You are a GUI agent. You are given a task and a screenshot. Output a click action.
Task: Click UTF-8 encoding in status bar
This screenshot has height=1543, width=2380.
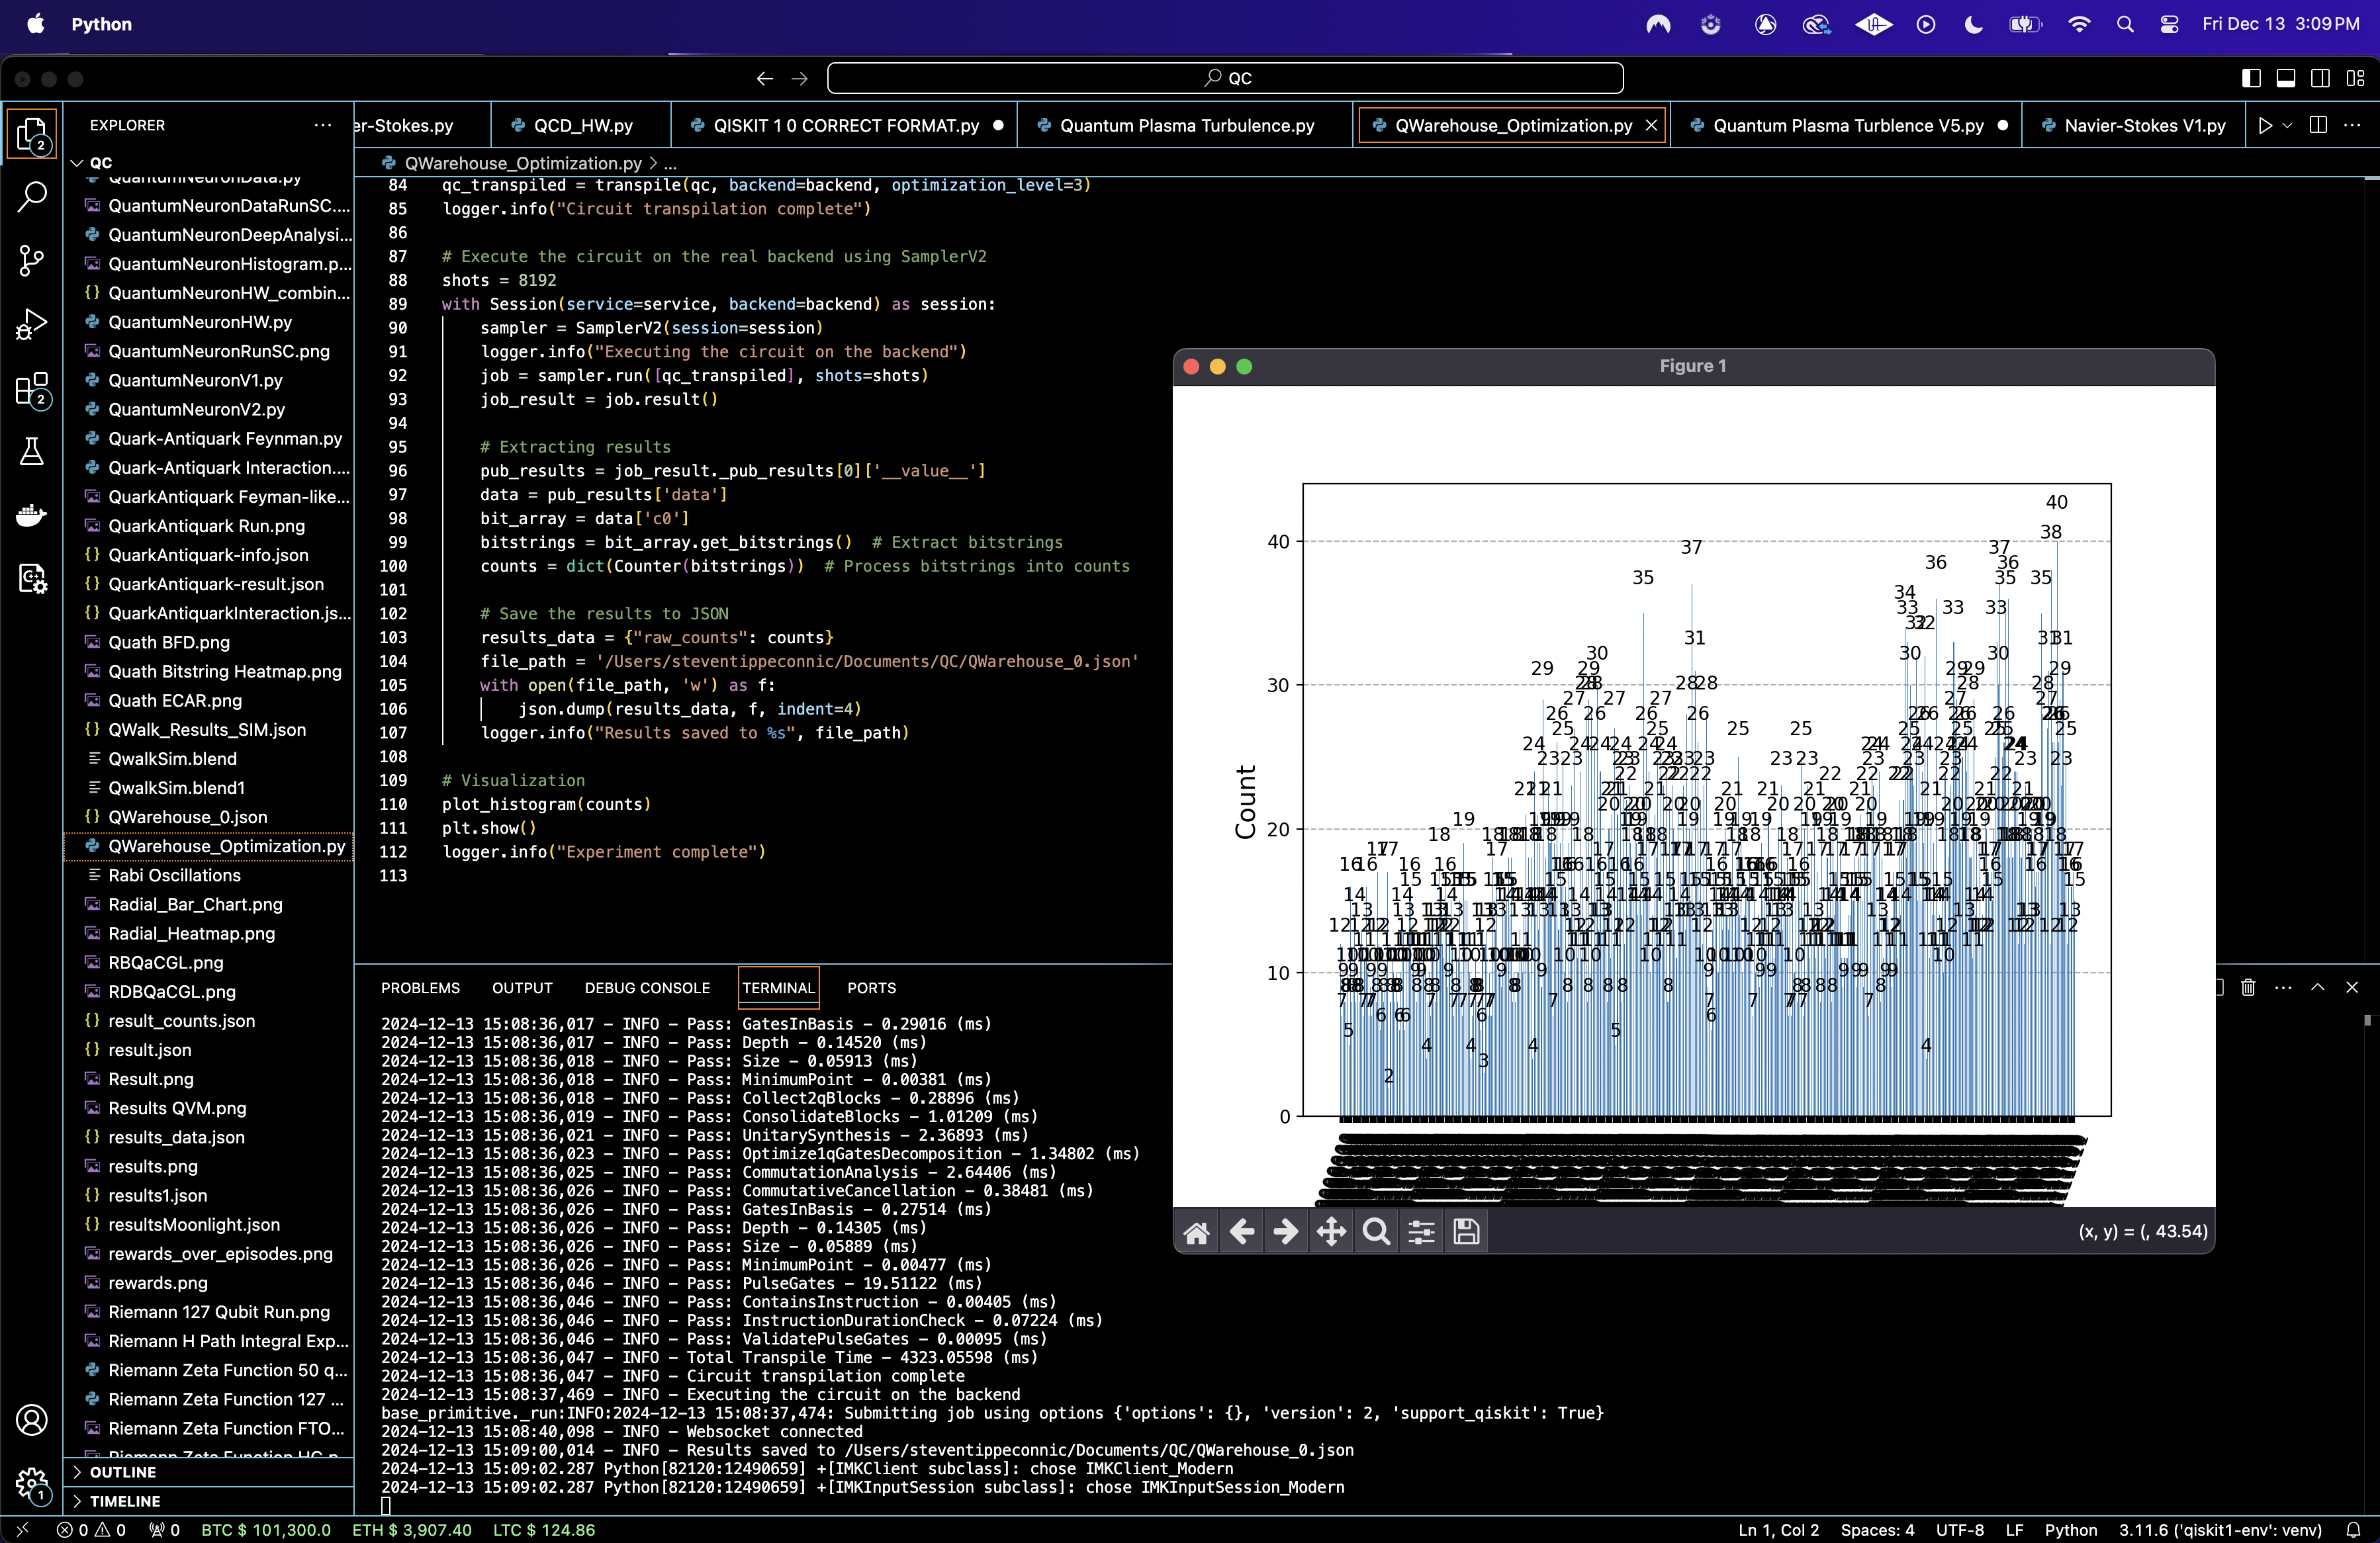[1959, 1530]
